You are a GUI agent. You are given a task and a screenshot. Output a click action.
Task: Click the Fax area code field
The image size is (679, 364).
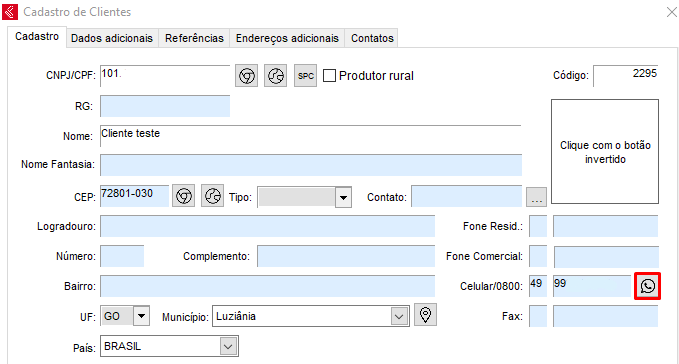(538, 316)
